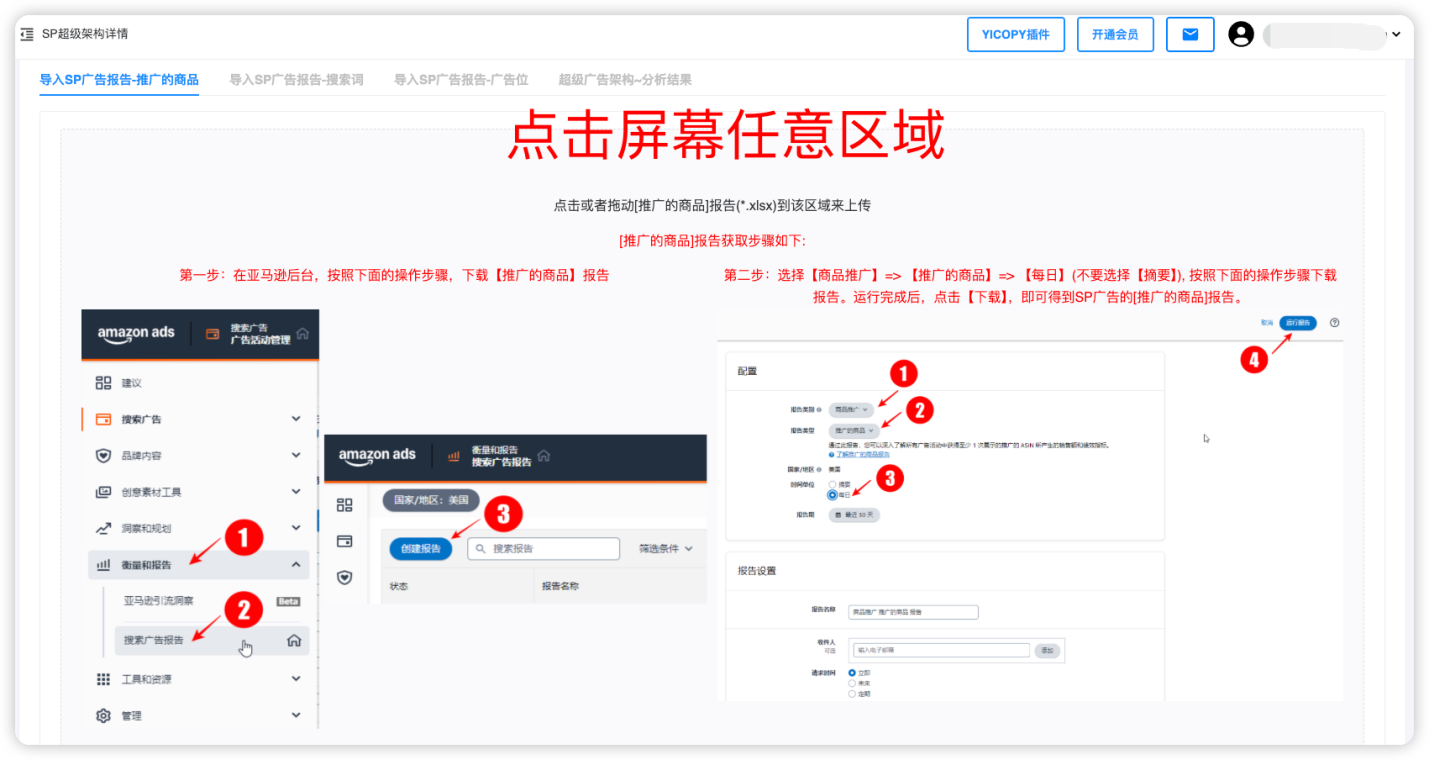The height and width of the screenshot is (760, 1429).
Task: Click home icon beside 衡量和报告 header title
Action: click(544, 456)
